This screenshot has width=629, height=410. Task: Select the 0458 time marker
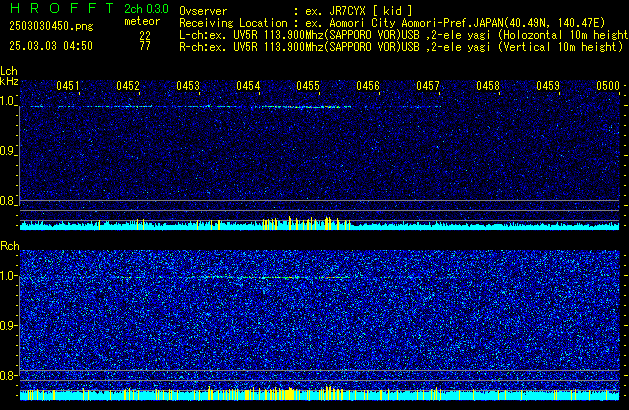point(488,86)
